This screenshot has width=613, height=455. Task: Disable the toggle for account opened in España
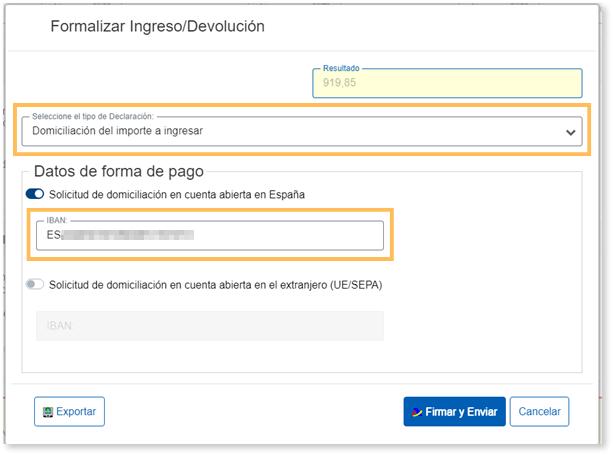(36, 194)
